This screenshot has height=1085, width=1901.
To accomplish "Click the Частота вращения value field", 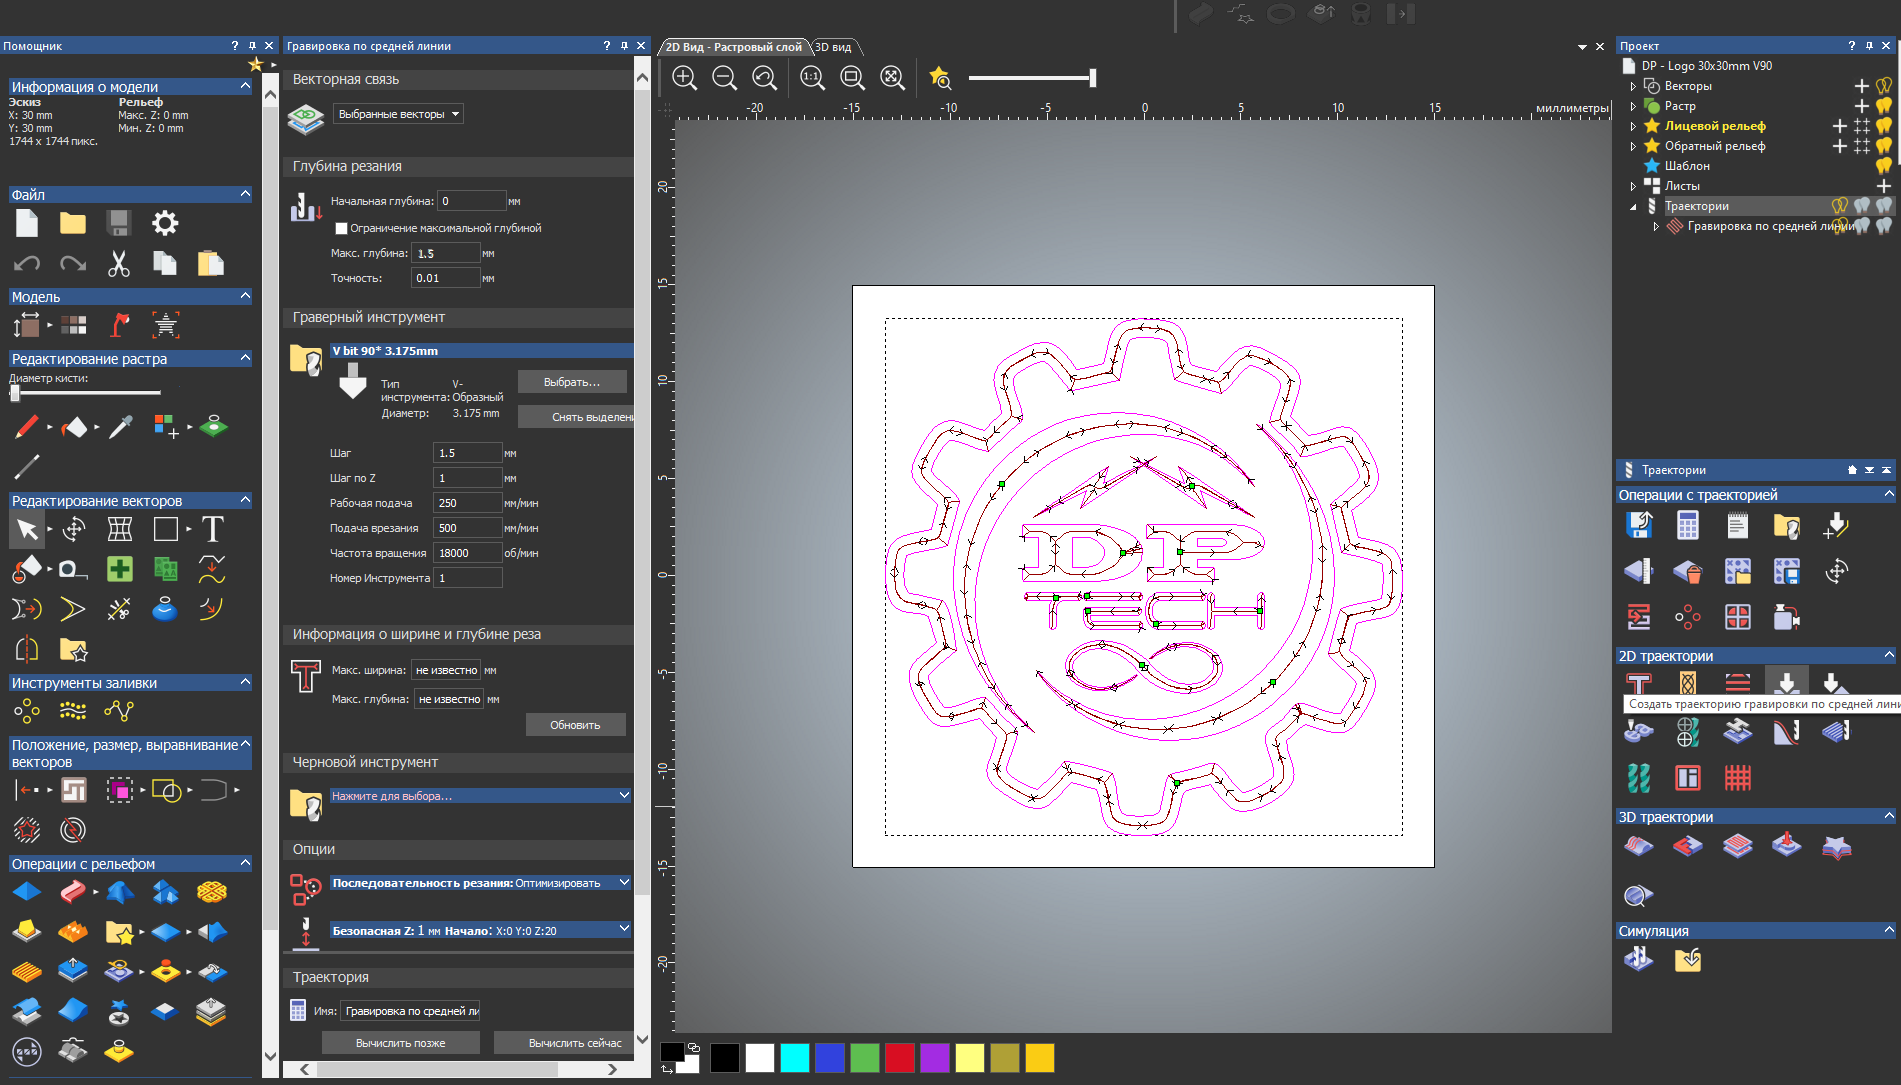I will (x=468, y=553).
